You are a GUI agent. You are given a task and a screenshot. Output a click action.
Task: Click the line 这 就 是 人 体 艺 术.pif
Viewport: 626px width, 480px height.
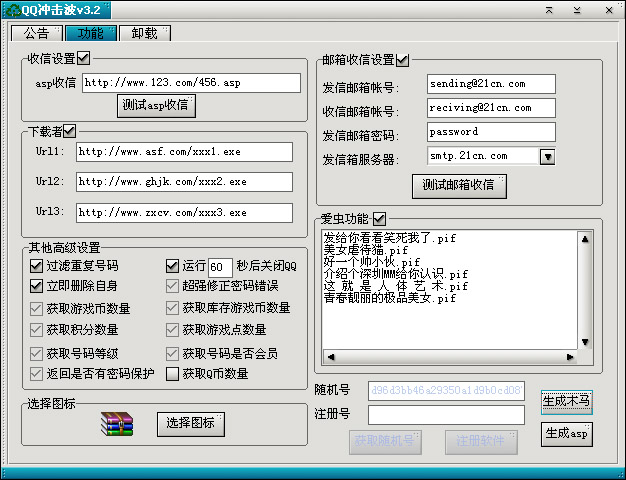pos(396,286)
